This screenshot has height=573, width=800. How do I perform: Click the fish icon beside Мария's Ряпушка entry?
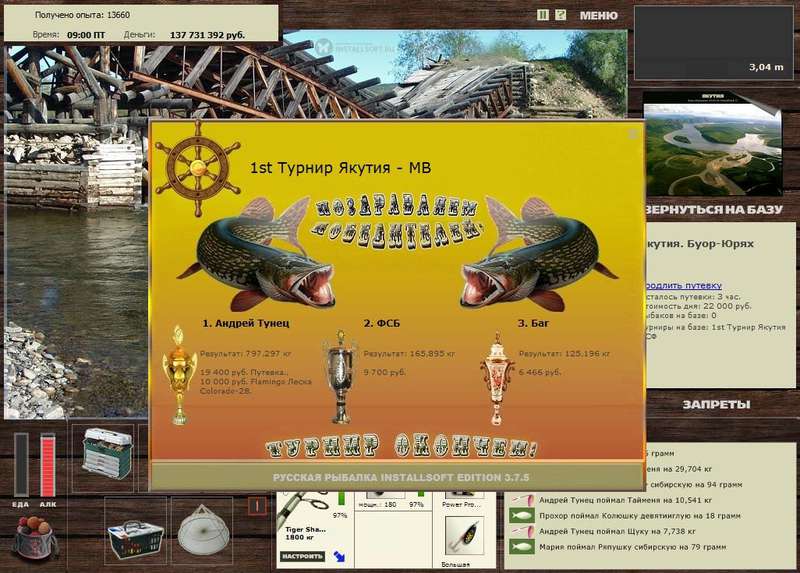point(522,547)
